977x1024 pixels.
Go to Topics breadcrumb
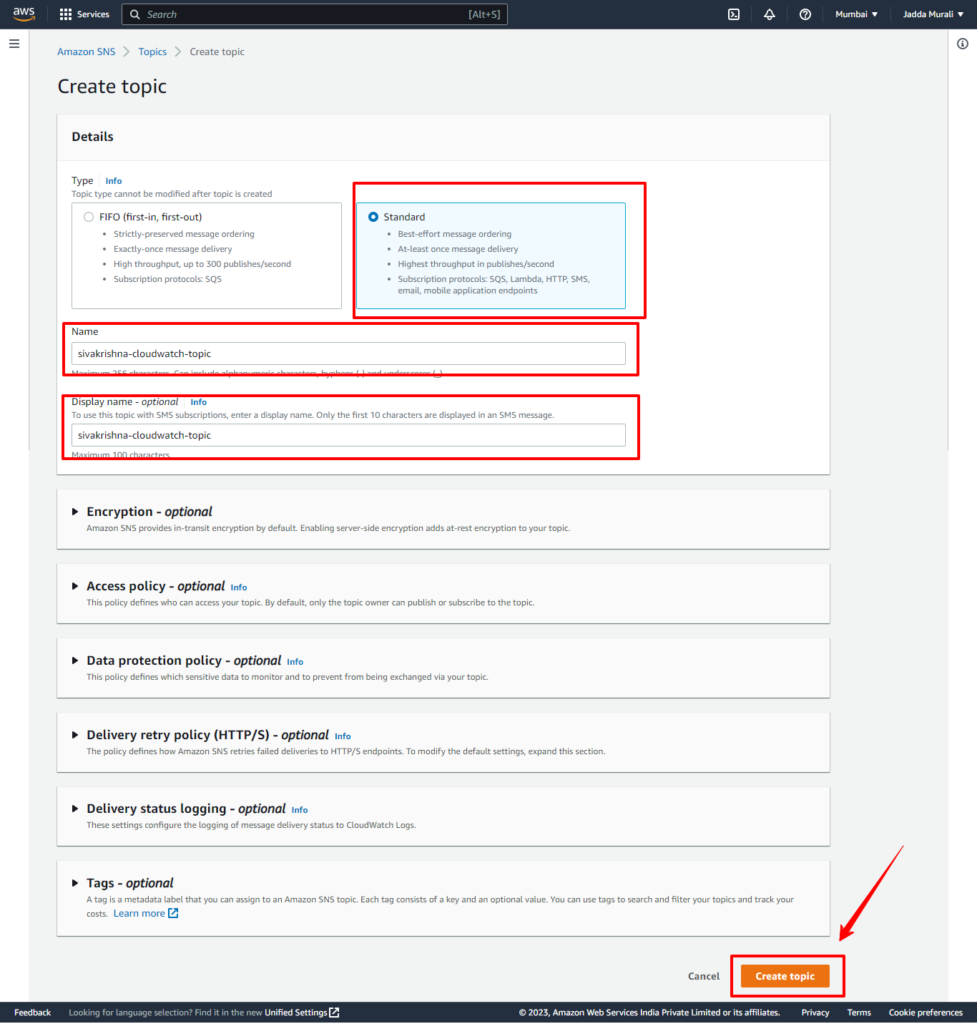(152, 52)
